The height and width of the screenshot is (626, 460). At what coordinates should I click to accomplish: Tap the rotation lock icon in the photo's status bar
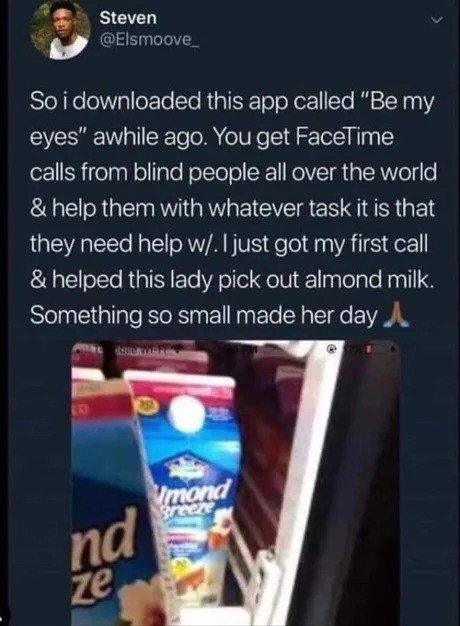point(331,350)
